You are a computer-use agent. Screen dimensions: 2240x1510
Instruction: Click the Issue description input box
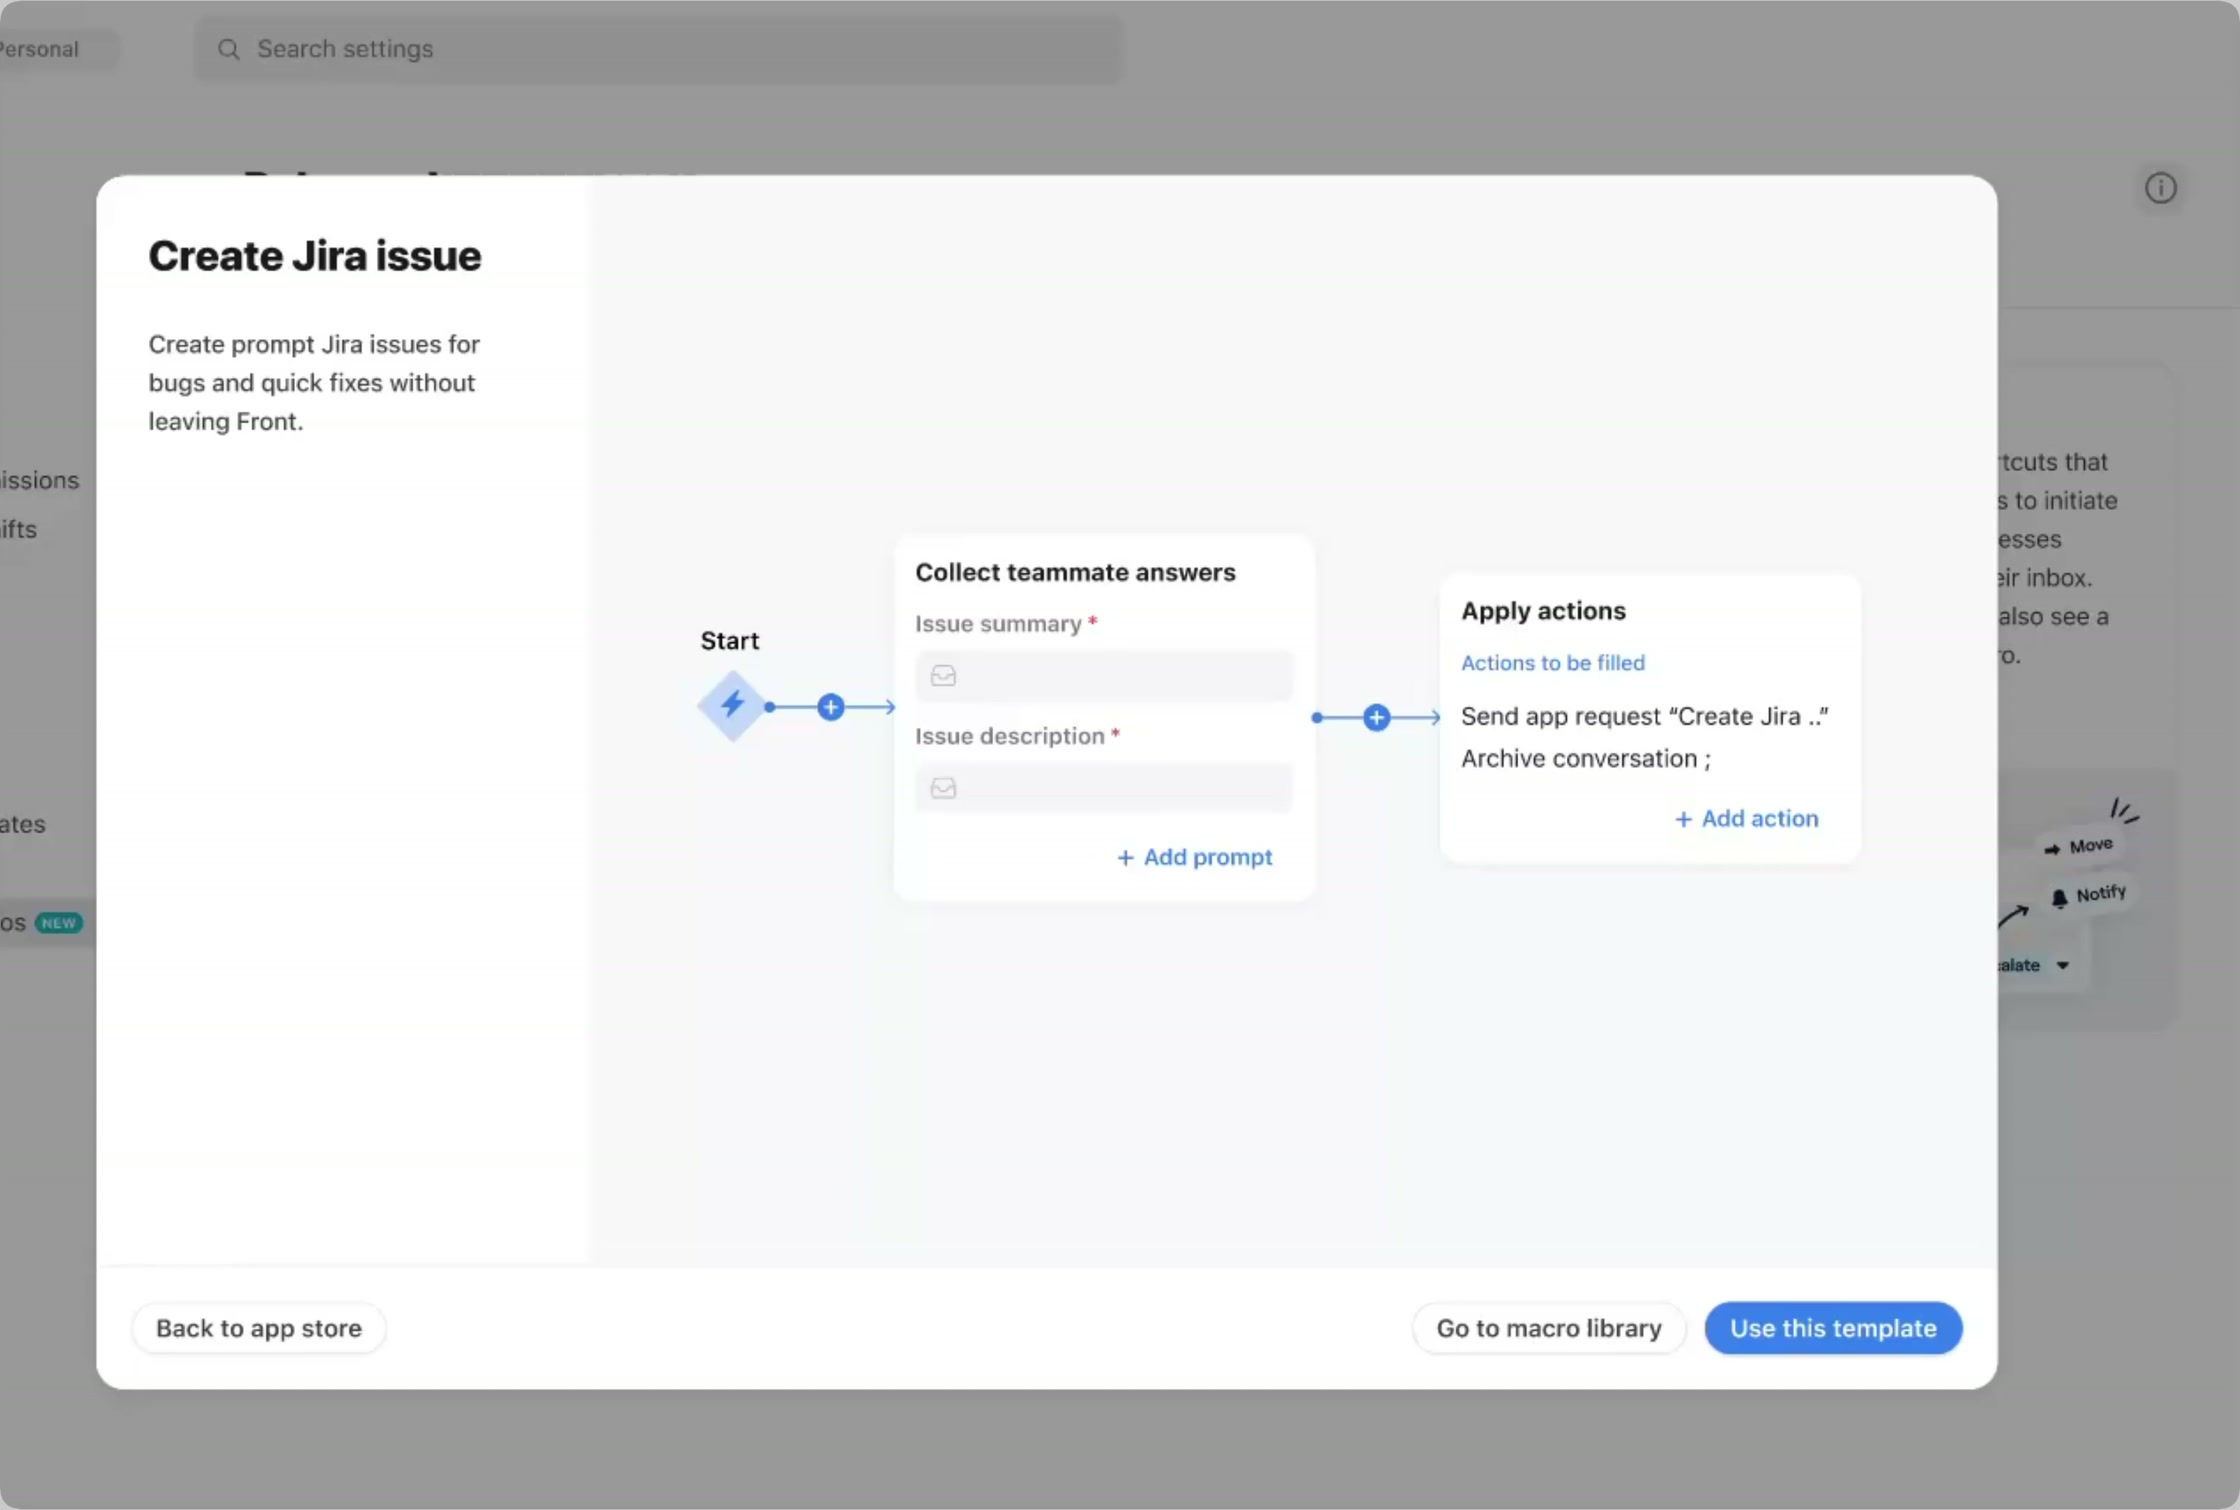(x=1104, y=788)
